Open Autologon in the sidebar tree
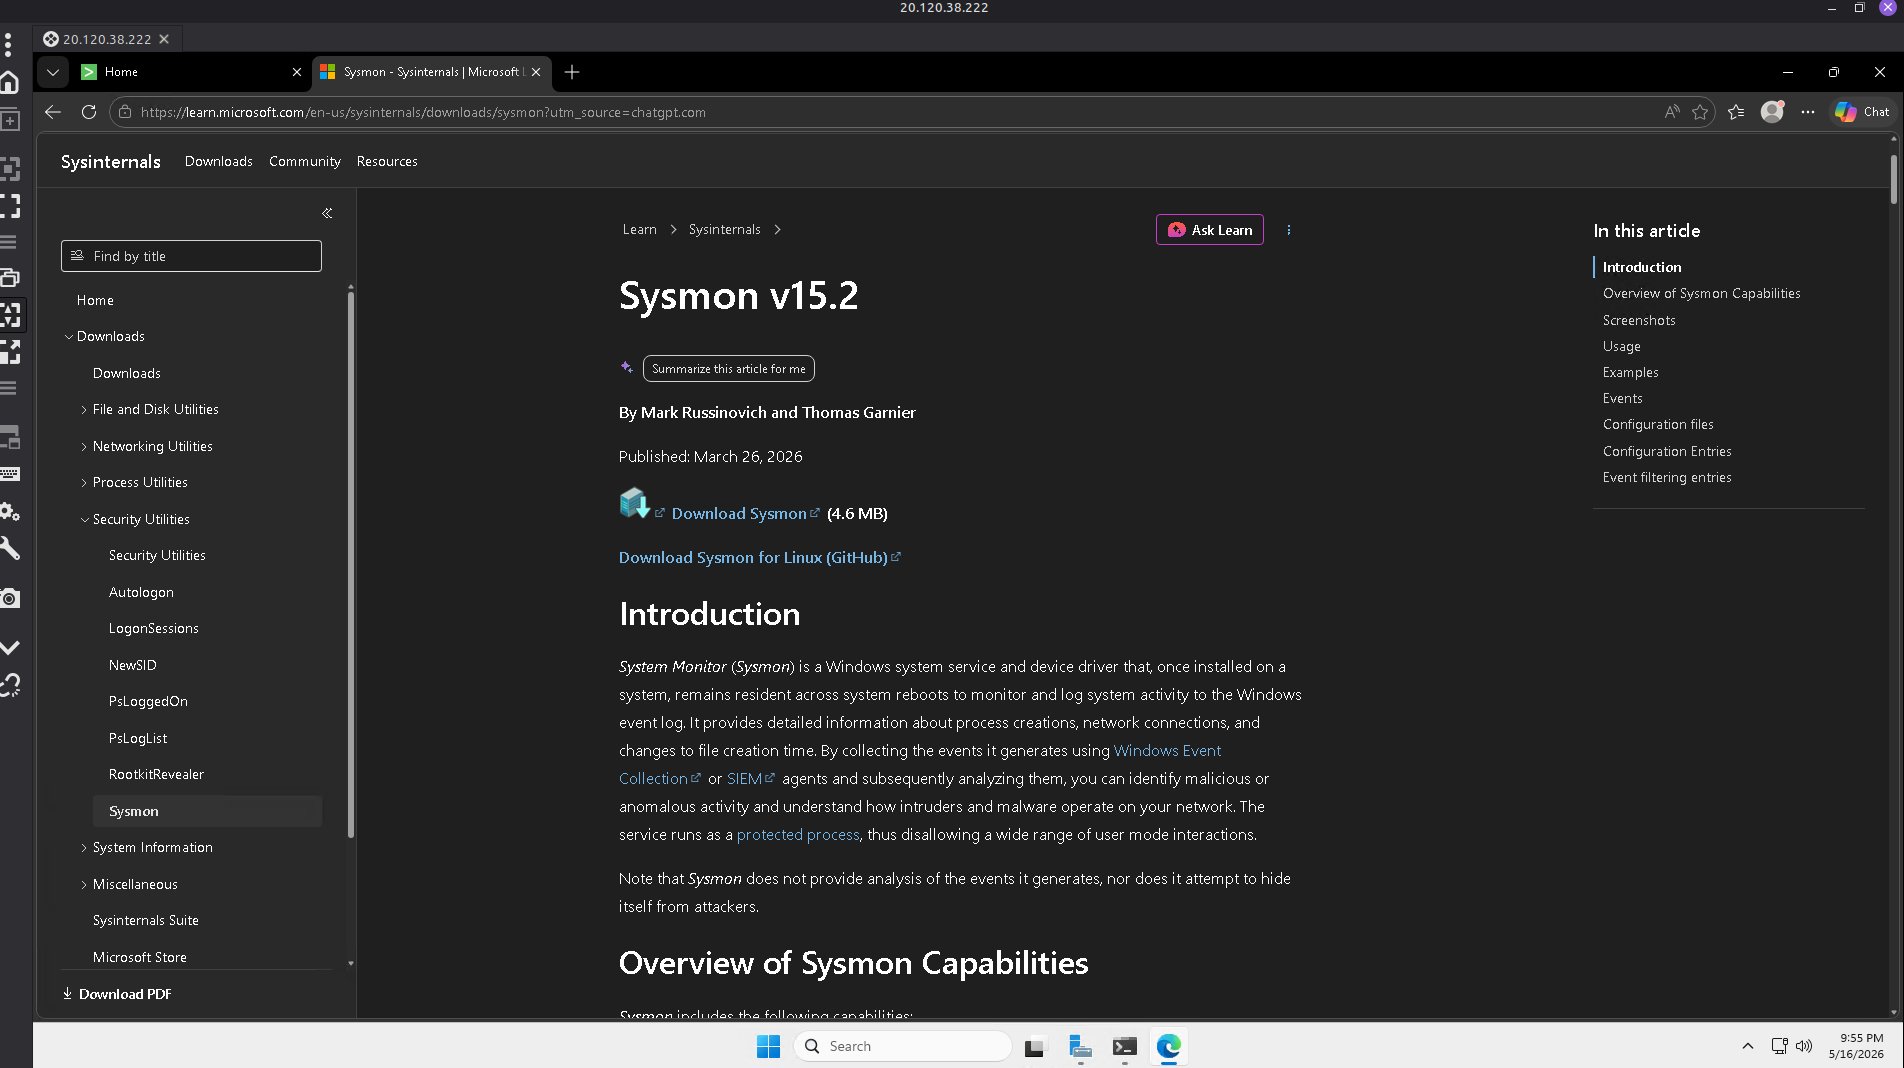This screenshot has height=1068, width=1904. (141, 592)
